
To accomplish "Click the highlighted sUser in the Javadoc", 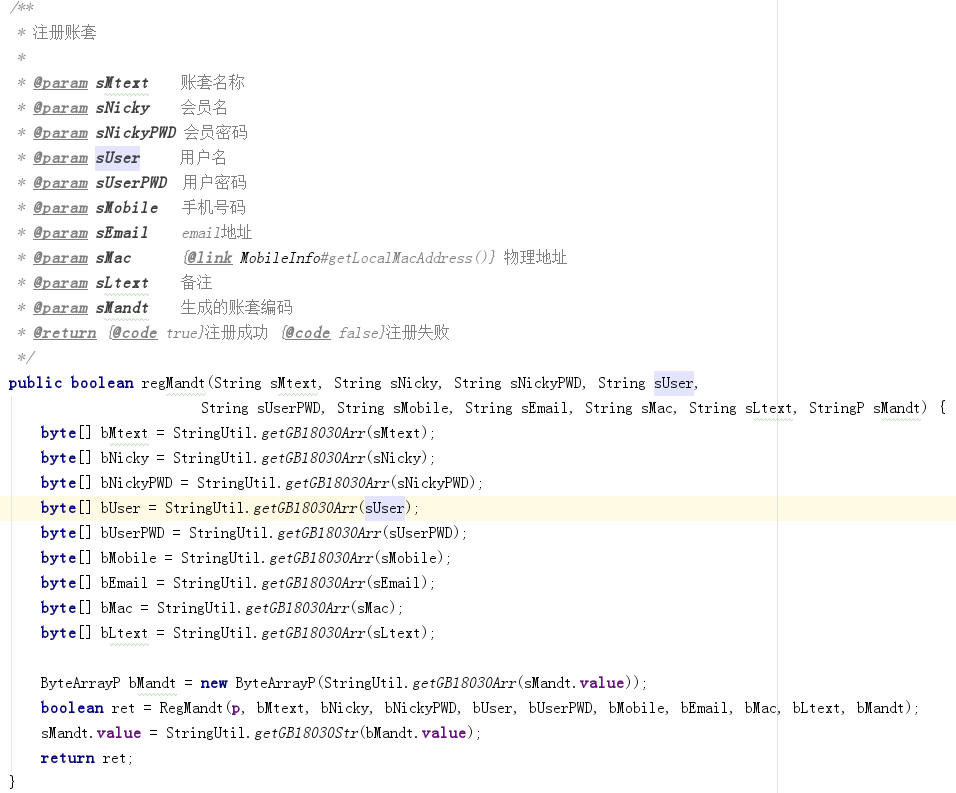I will 118,158.
